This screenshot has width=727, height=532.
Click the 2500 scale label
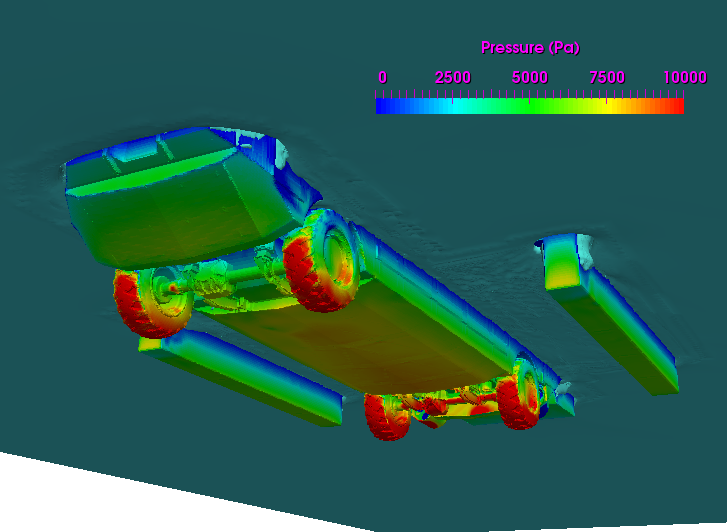[x=453, y=77]
